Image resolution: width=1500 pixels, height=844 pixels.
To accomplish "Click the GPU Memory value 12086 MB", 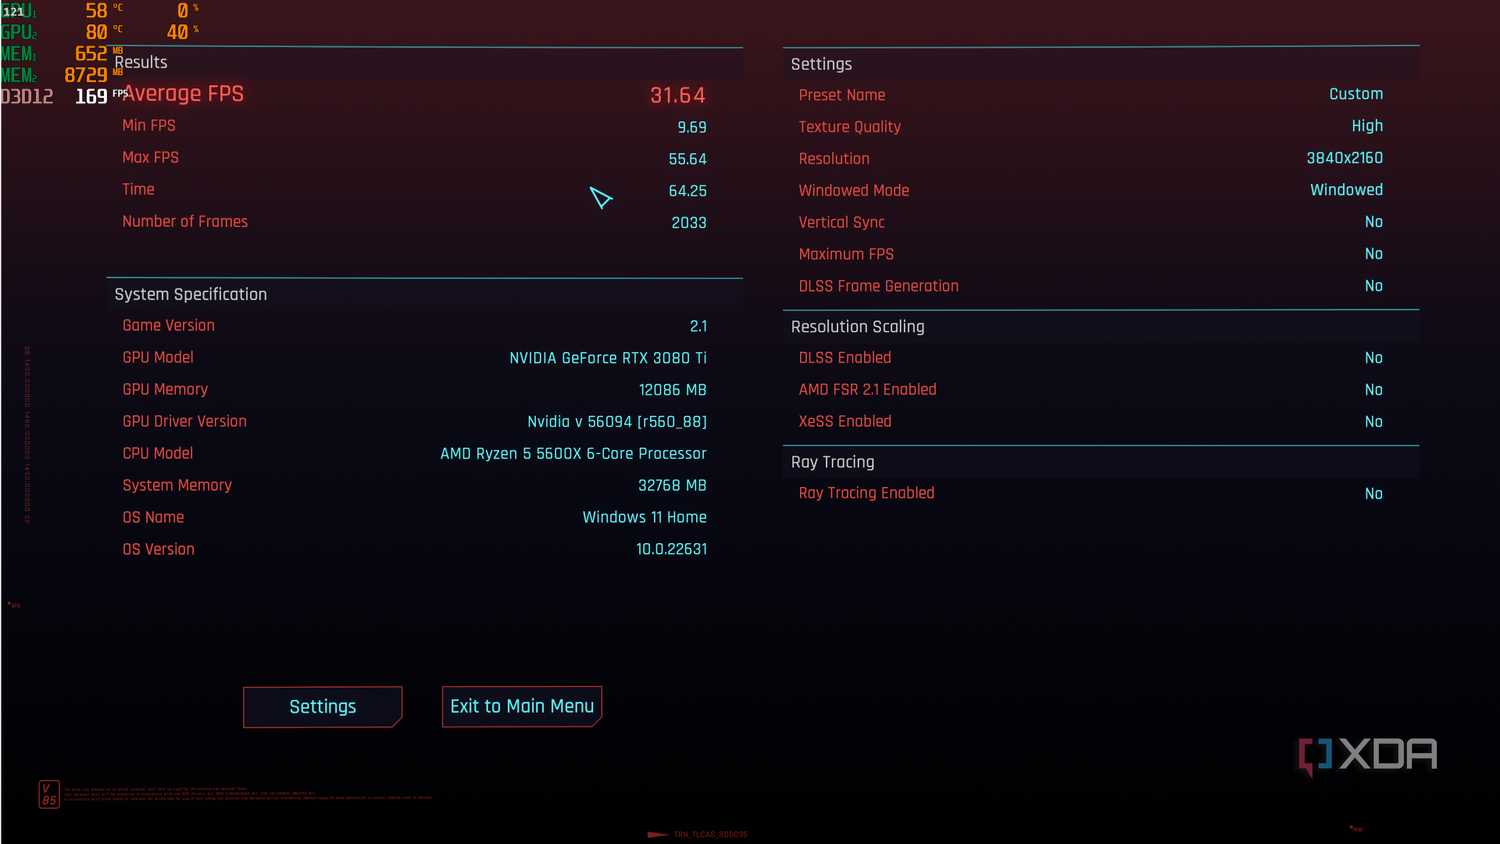I will click(x=673, y=390).
